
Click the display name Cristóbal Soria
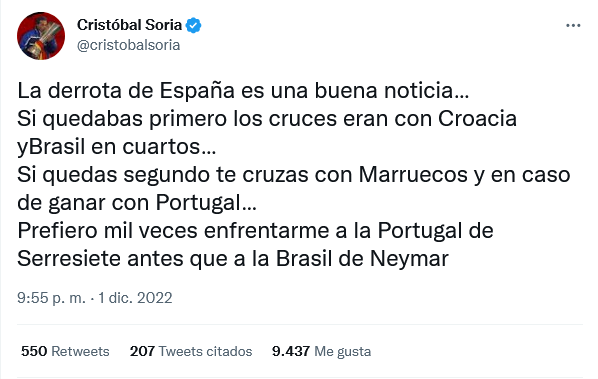129,25
